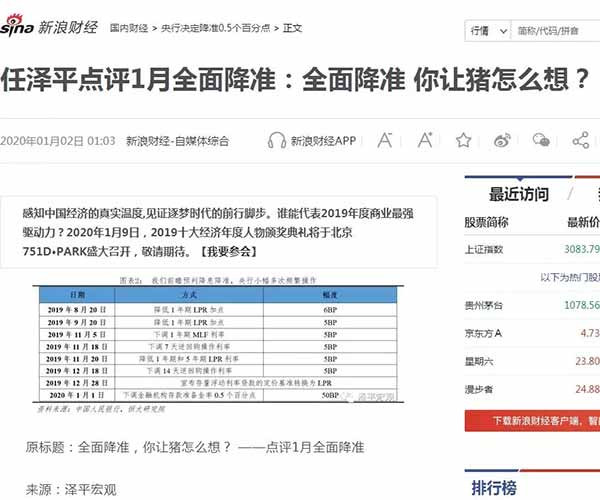Screen dimensions: 600x500
Task: Open 星期六 stock link
Action: coord(479,361)
